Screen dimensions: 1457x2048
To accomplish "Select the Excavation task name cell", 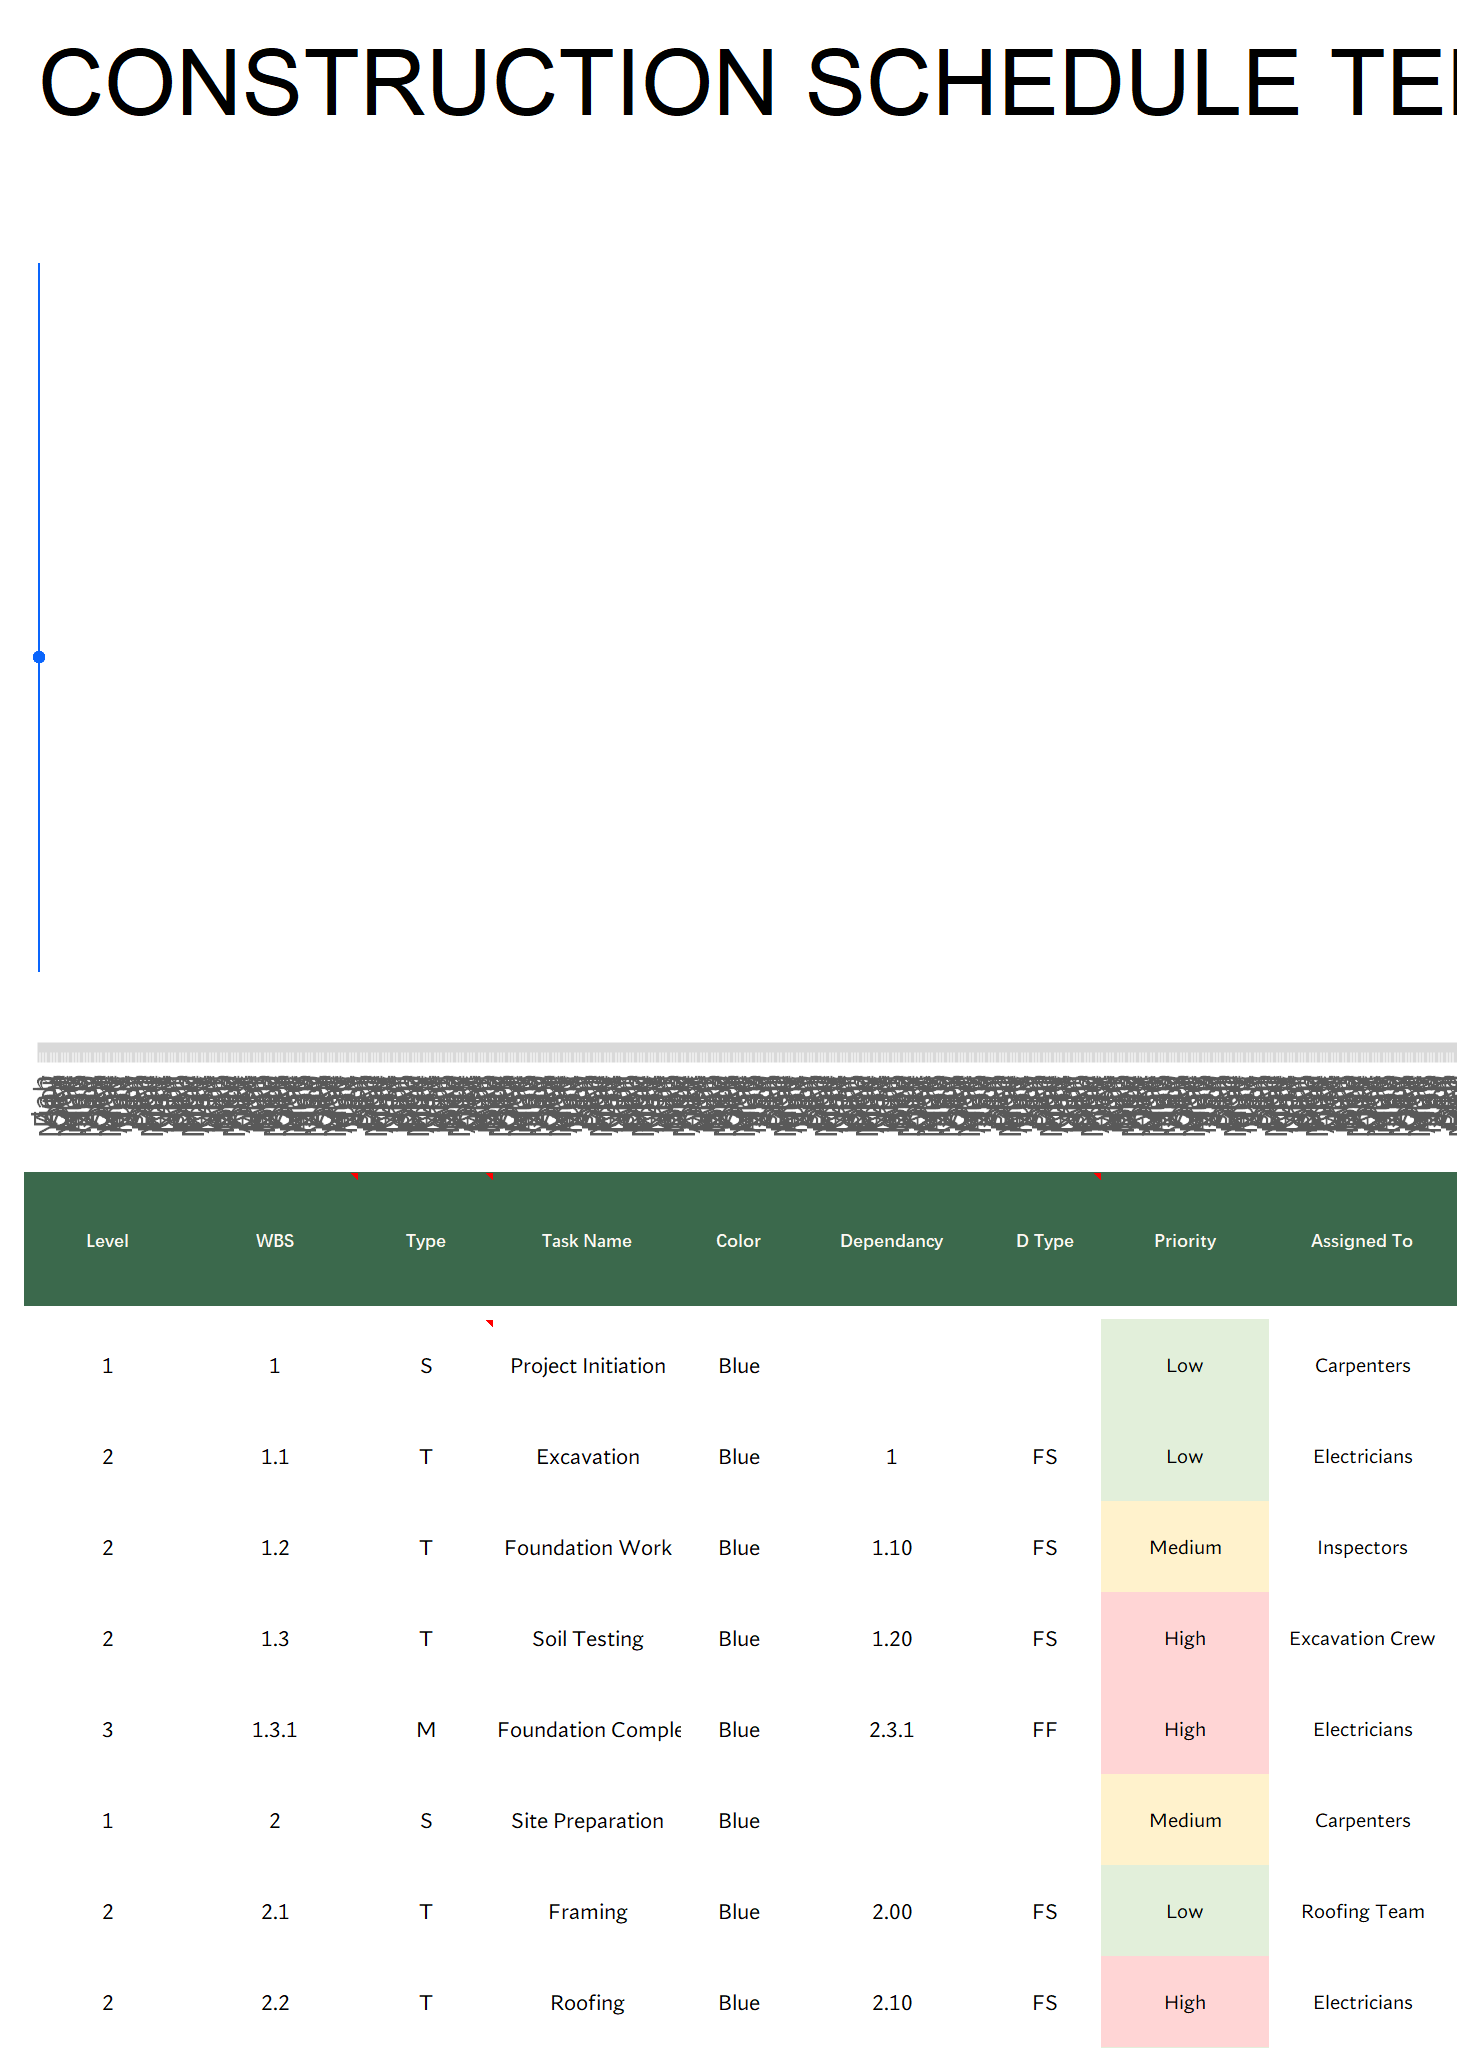I will pyautogui.click(x=588, y=1456).
